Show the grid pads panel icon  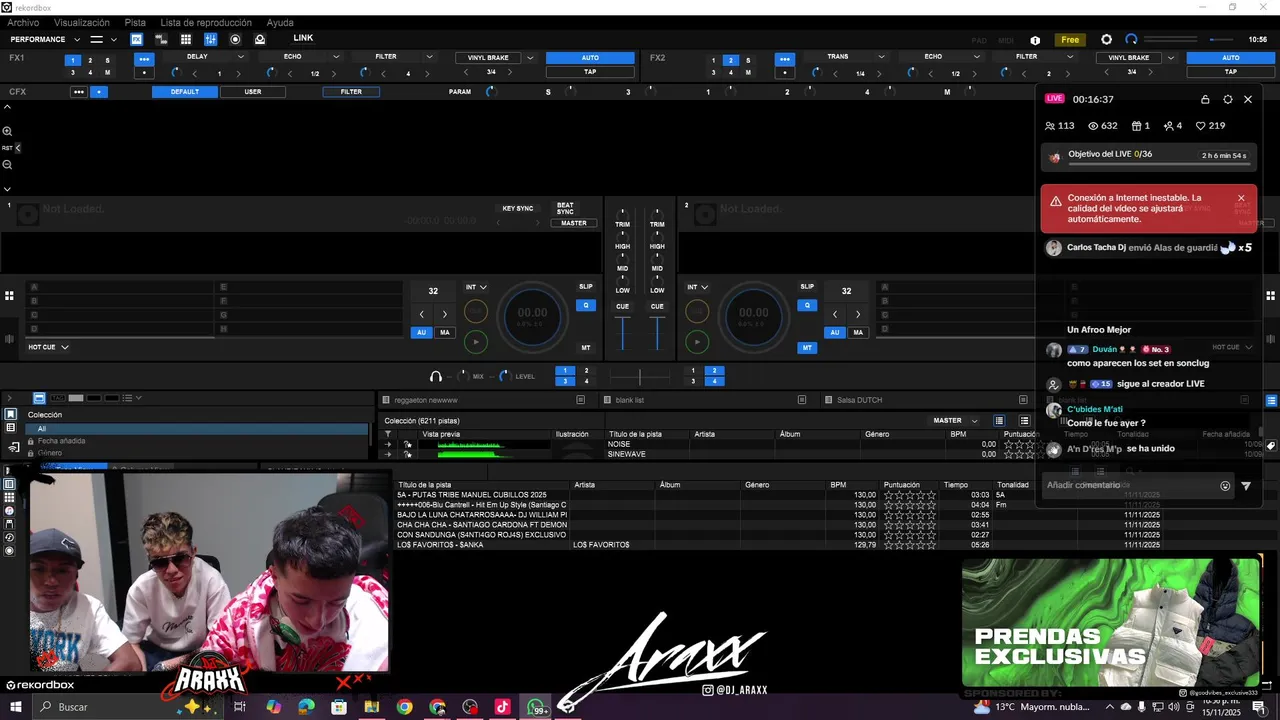186,39
